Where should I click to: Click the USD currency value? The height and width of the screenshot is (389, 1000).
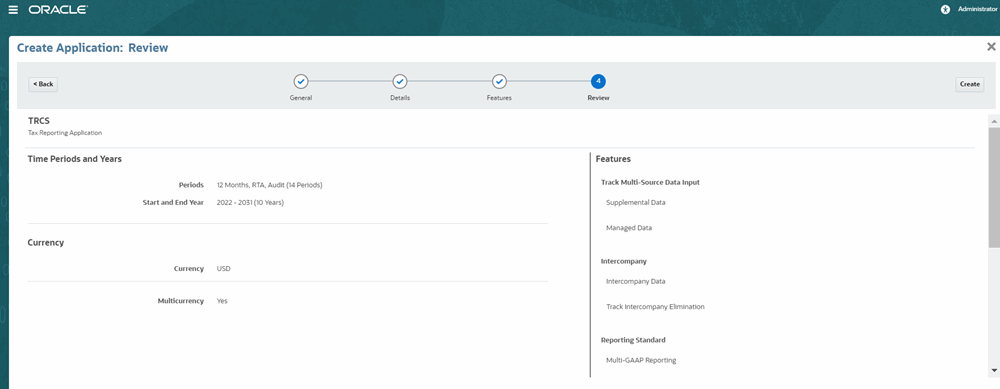(x=224, y=268)
